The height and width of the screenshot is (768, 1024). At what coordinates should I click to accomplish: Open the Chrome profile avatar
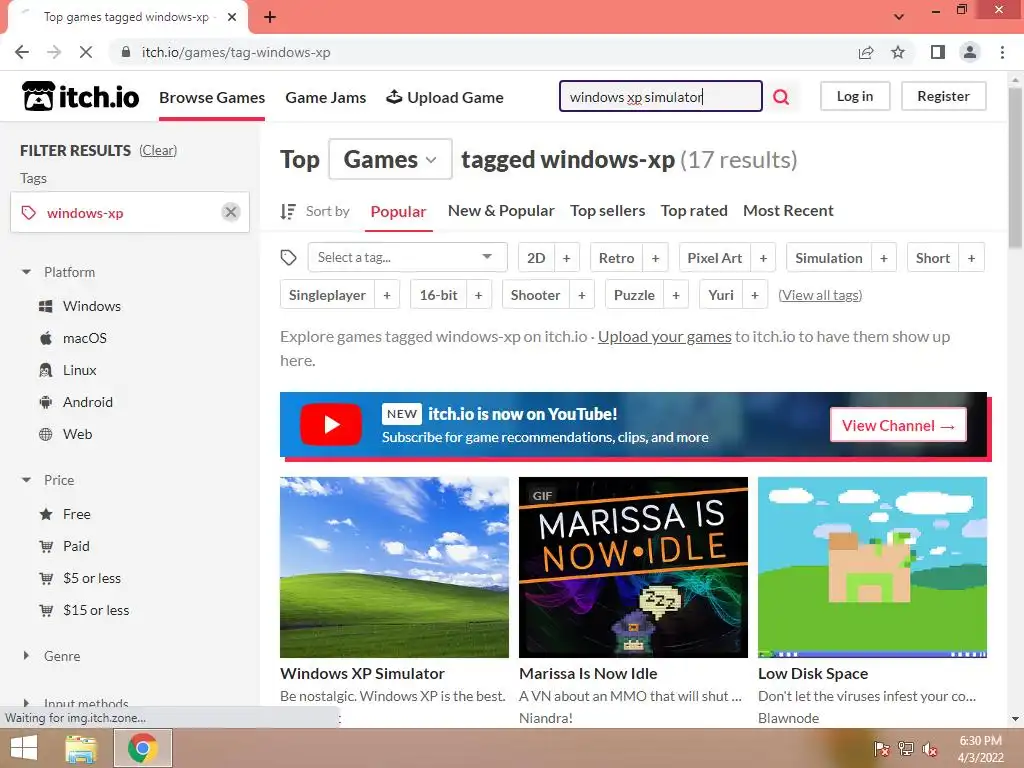[970, 52]
